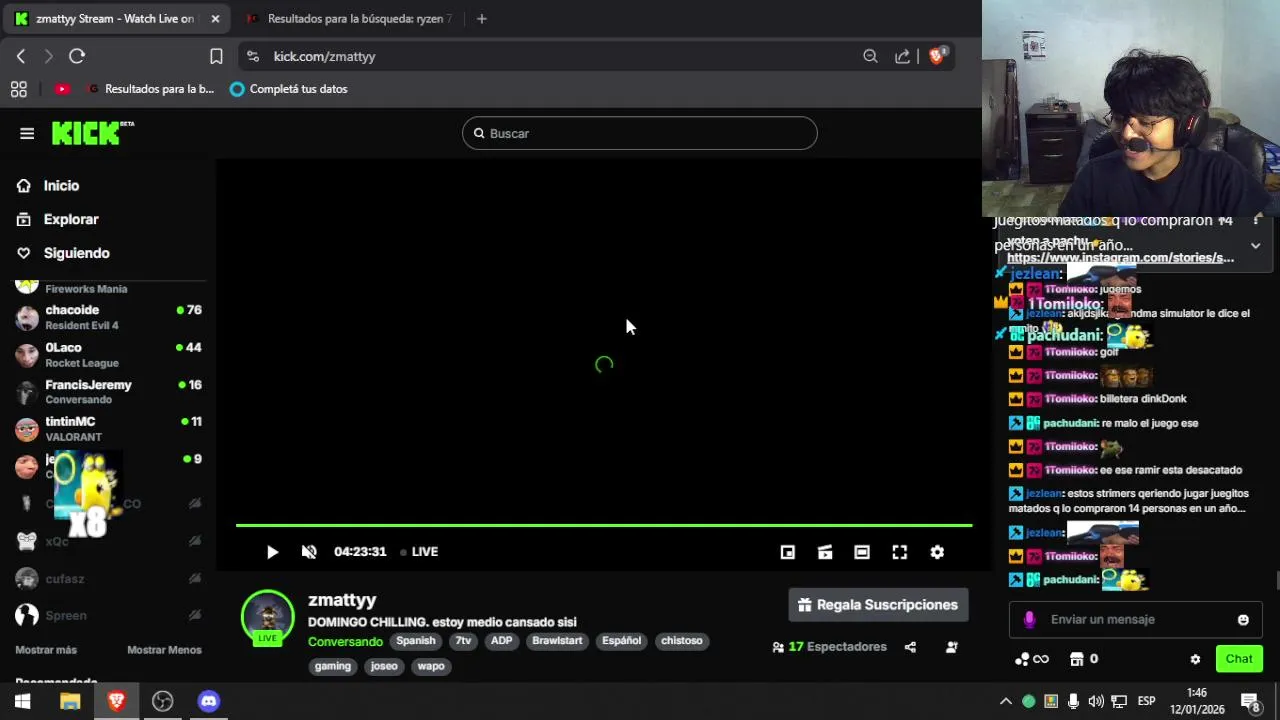Select the joseo tag
This screenshot has width=1280, height=720.
pos(384,666)
